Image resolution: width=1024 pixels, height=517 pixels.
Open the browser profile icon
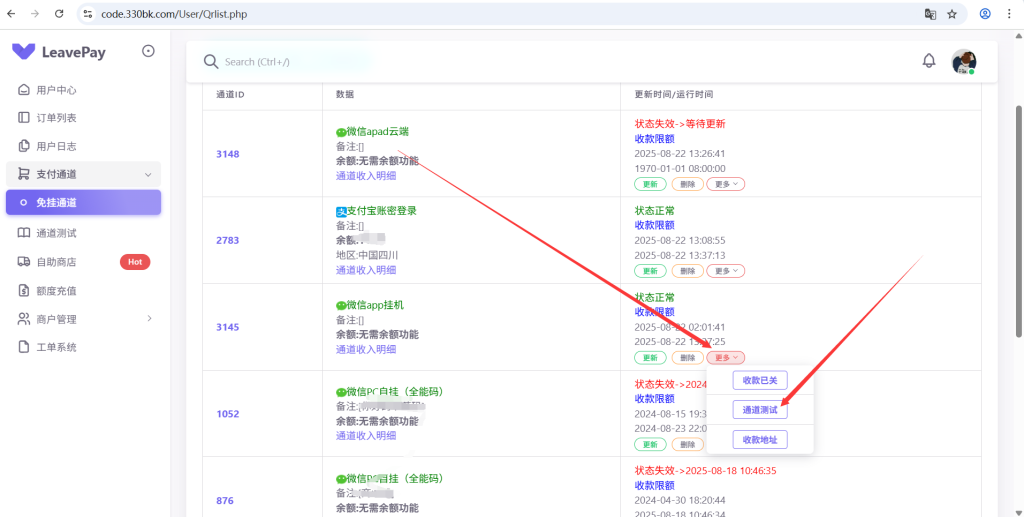985,14
